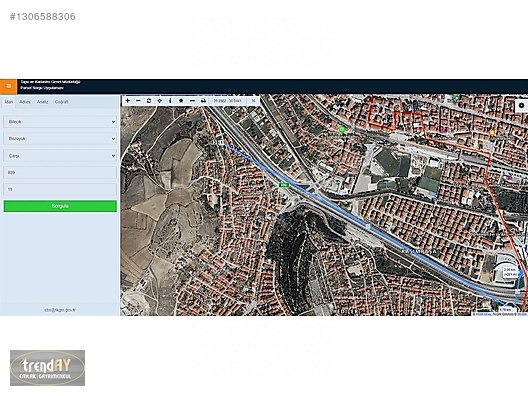Click the green marker pin on map

point(342,130)
